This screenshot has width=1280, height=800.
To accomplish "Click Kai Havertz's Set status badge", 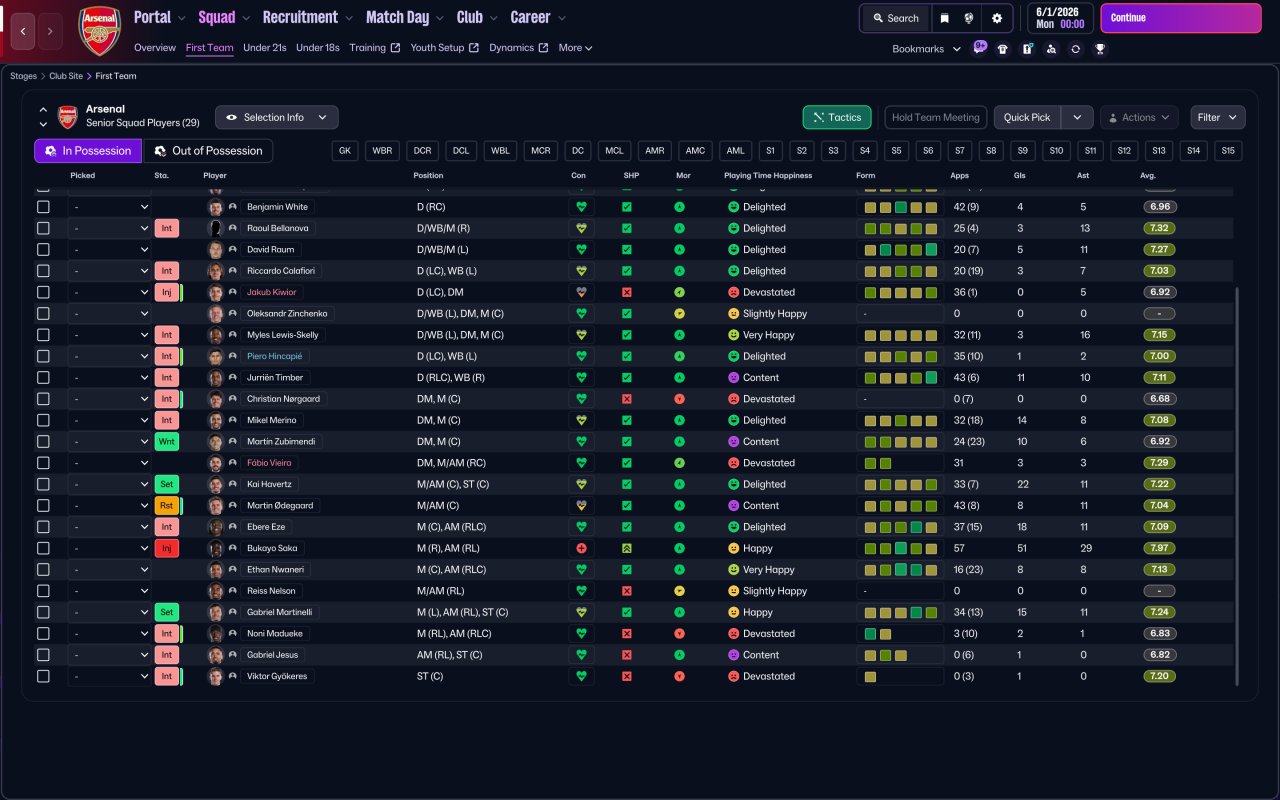I will (167, 484).
